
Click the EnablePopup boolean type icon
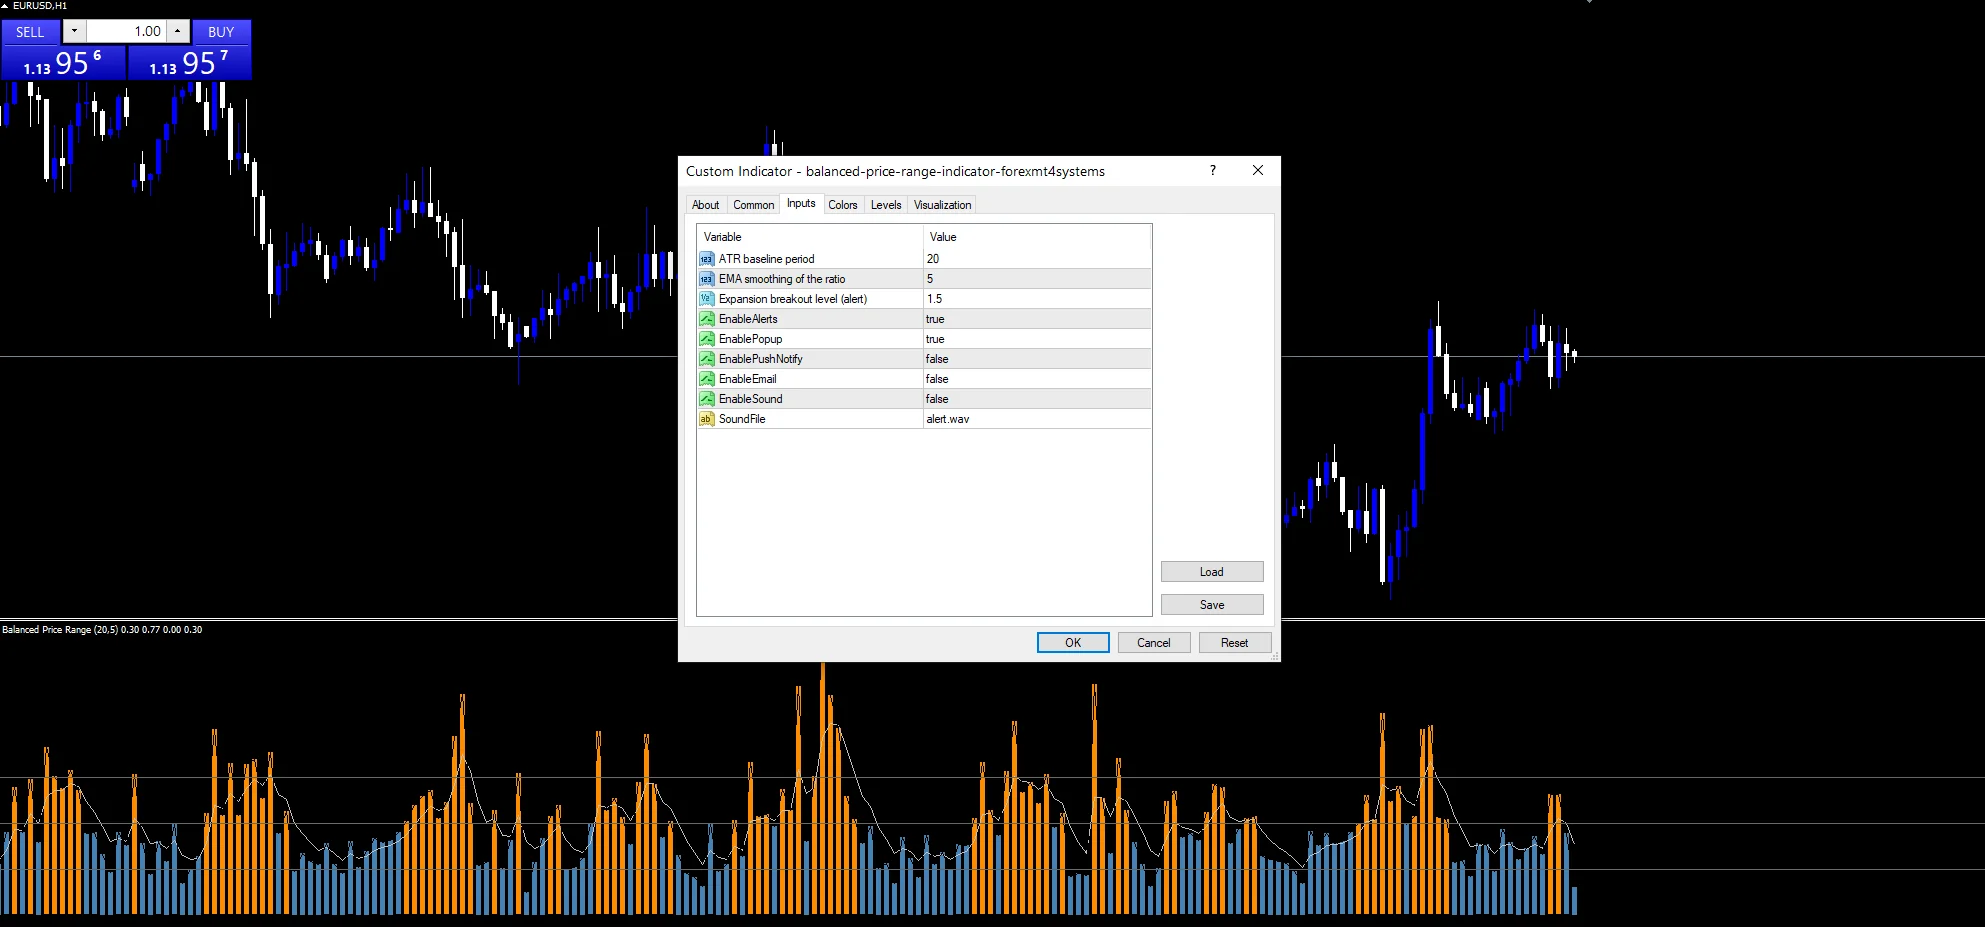click(706, 339)
